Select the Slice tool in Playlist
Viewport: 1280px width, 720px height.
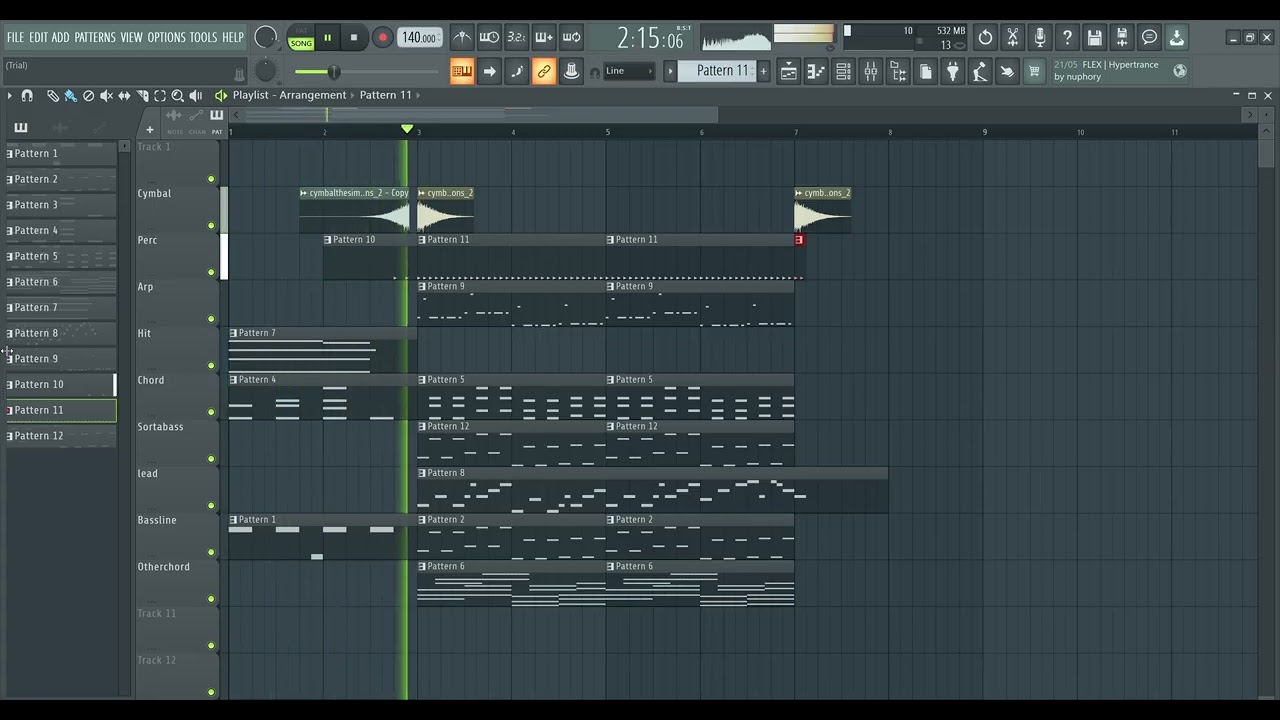point(142,96)
